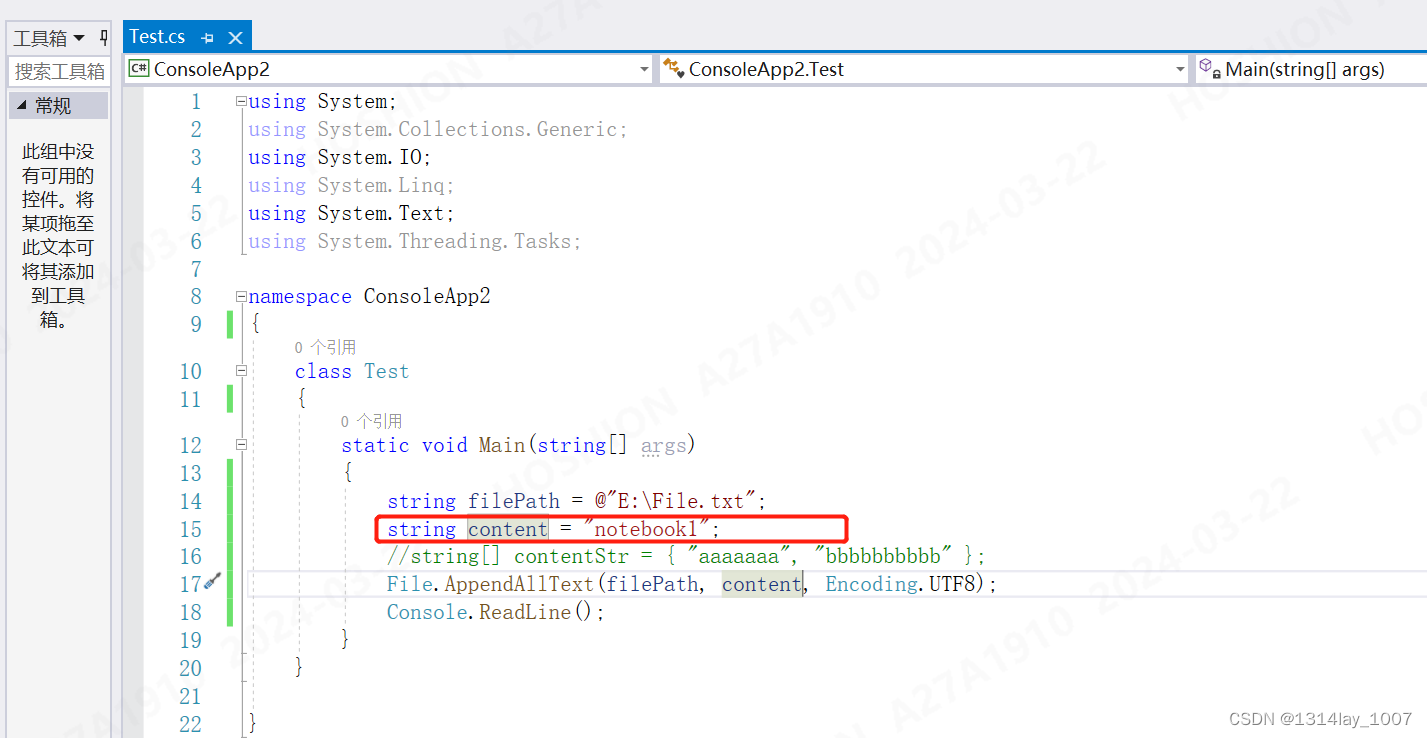Image resolution: width=1427 pixels, height=738 pixels.
Task: Click ConsoleApp2 in the namespace declaration line
Action: point(427,296)
